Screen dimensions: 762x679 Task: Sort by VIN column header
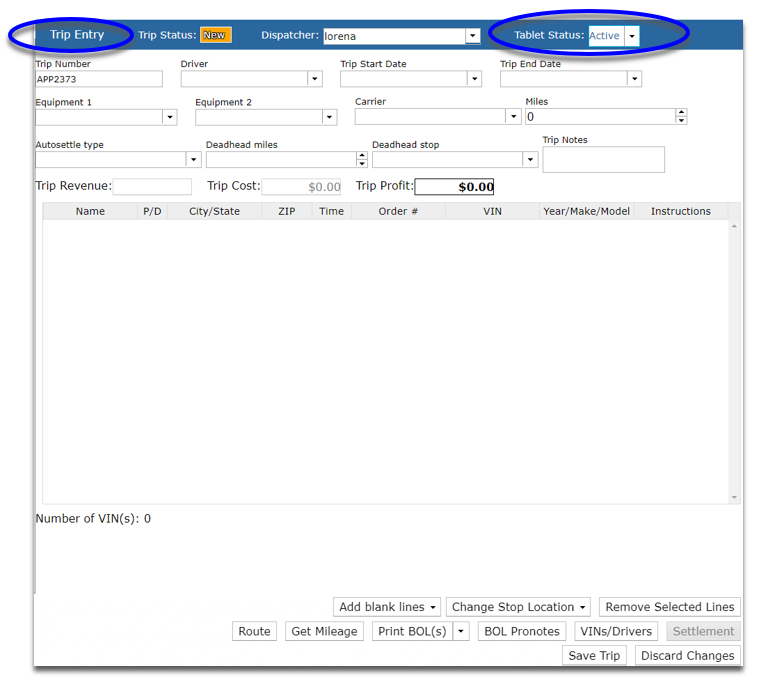click(x=492, y=211)
